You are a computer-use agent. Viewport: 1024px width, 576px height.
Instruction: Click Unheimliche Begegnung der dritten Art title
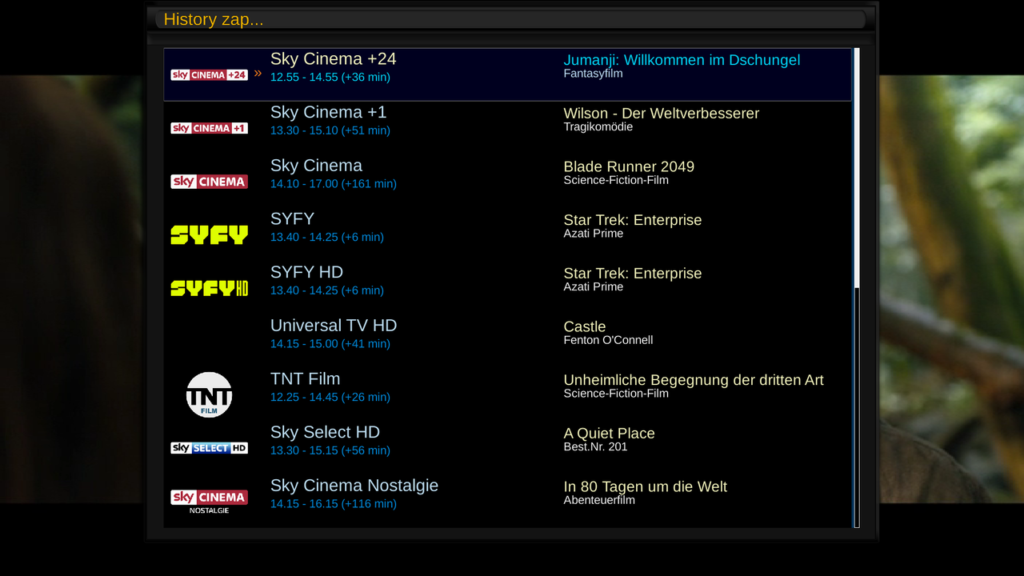pyautogui.click(x=694, y=380)
